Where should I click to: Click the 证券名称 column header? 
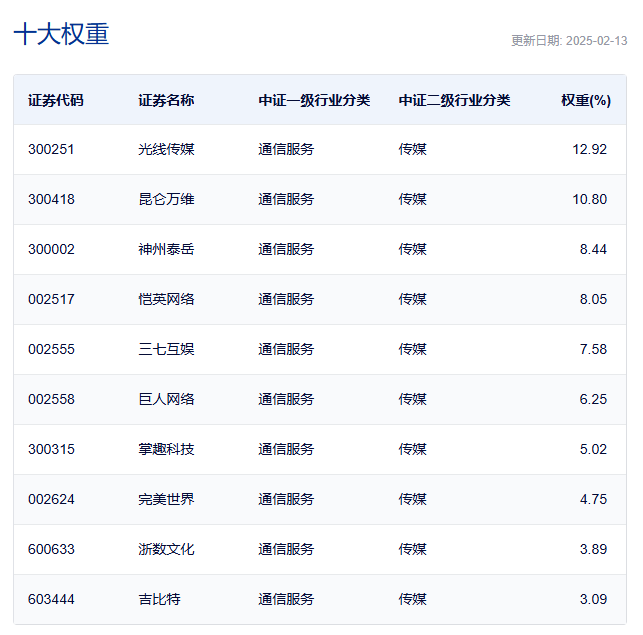[x=166, y=100]
